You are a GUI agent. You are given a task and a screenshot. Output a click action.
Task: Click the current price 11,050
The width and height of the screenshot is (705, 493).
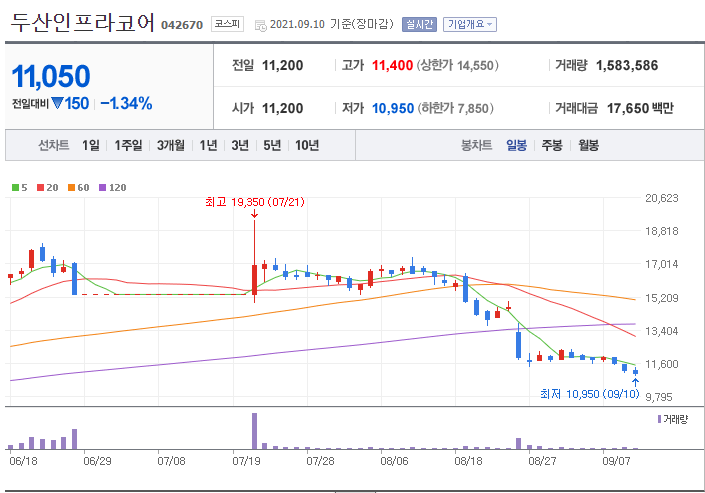point(51,76)
